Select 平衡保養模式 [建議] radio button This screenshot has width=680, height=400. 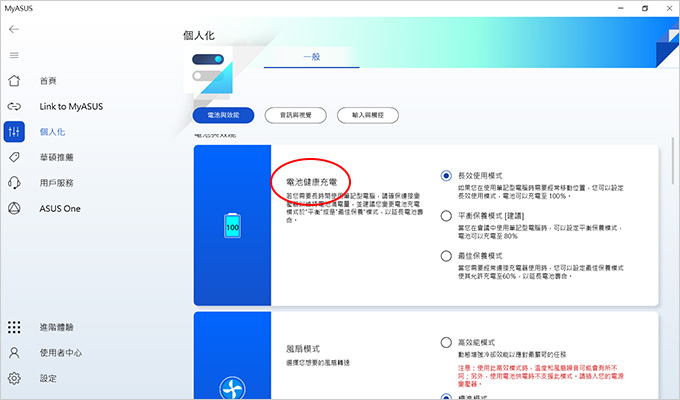click(446, 216)
